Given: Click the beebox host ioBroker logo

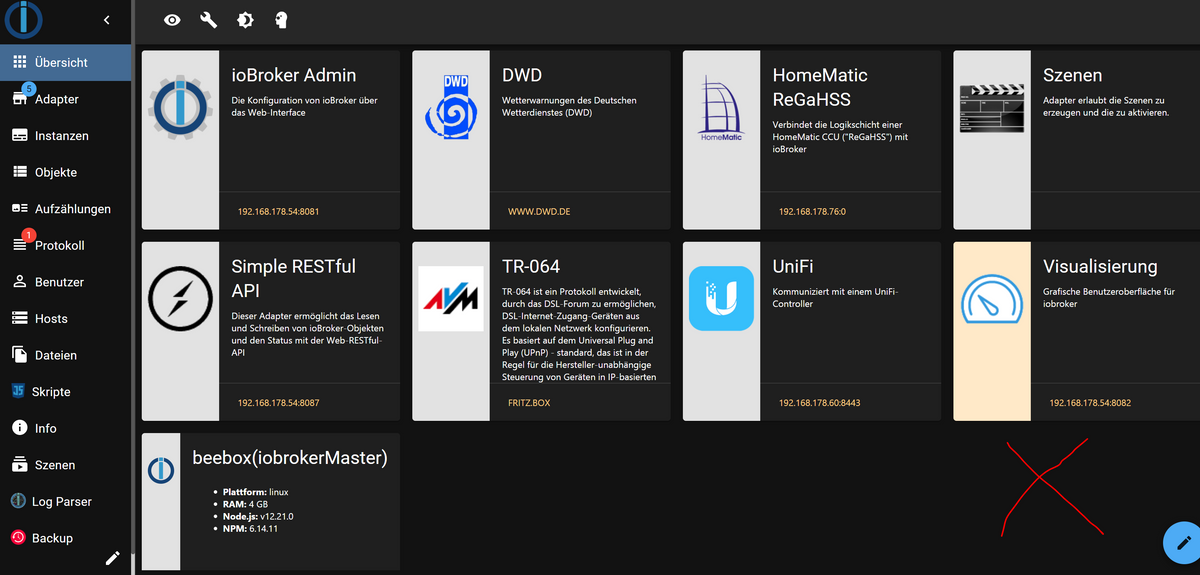Looking at the screenshot, I should 161,470.
